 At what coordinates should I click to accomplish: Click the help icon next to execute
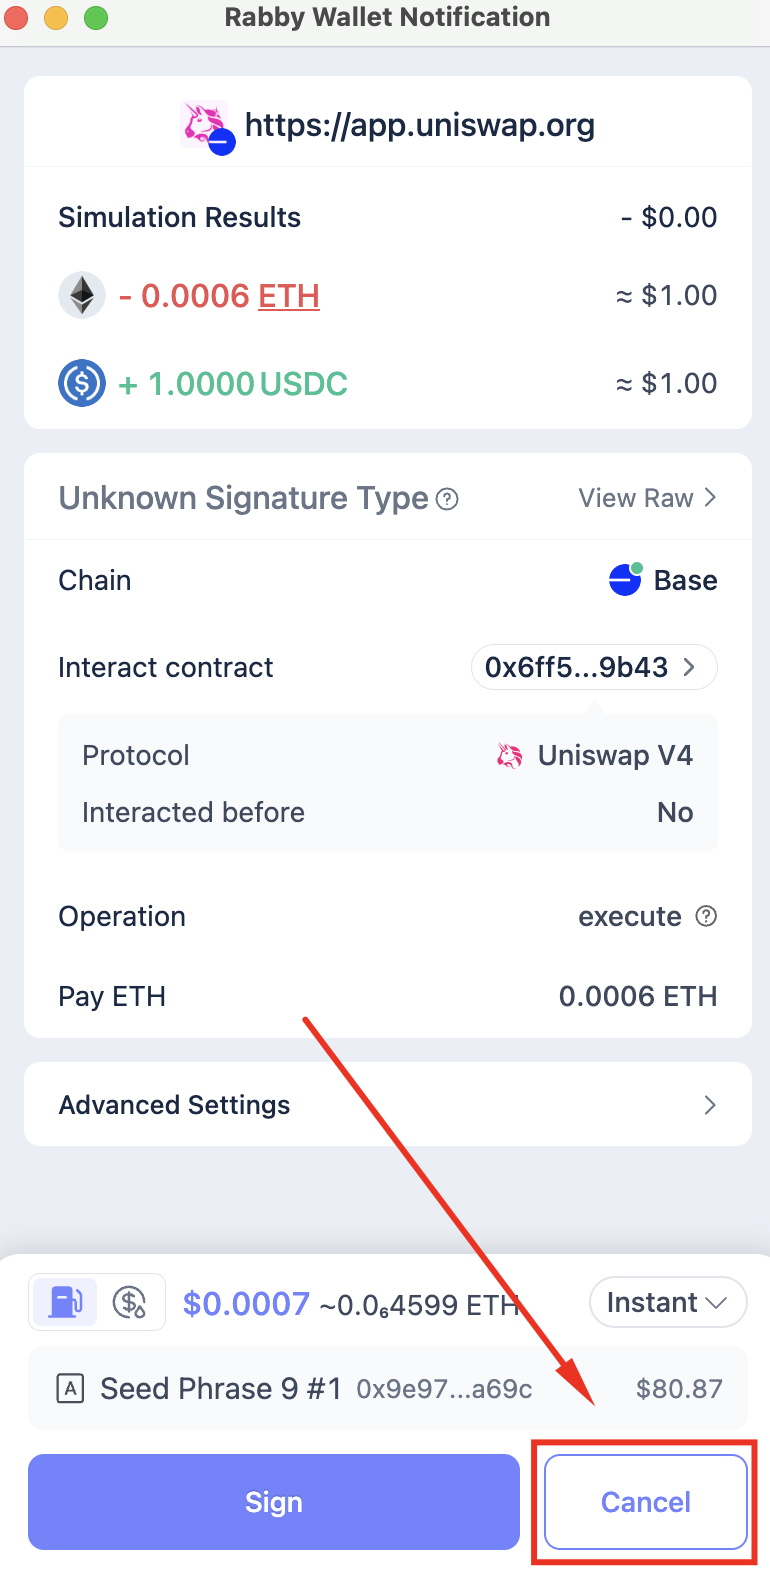706,916
